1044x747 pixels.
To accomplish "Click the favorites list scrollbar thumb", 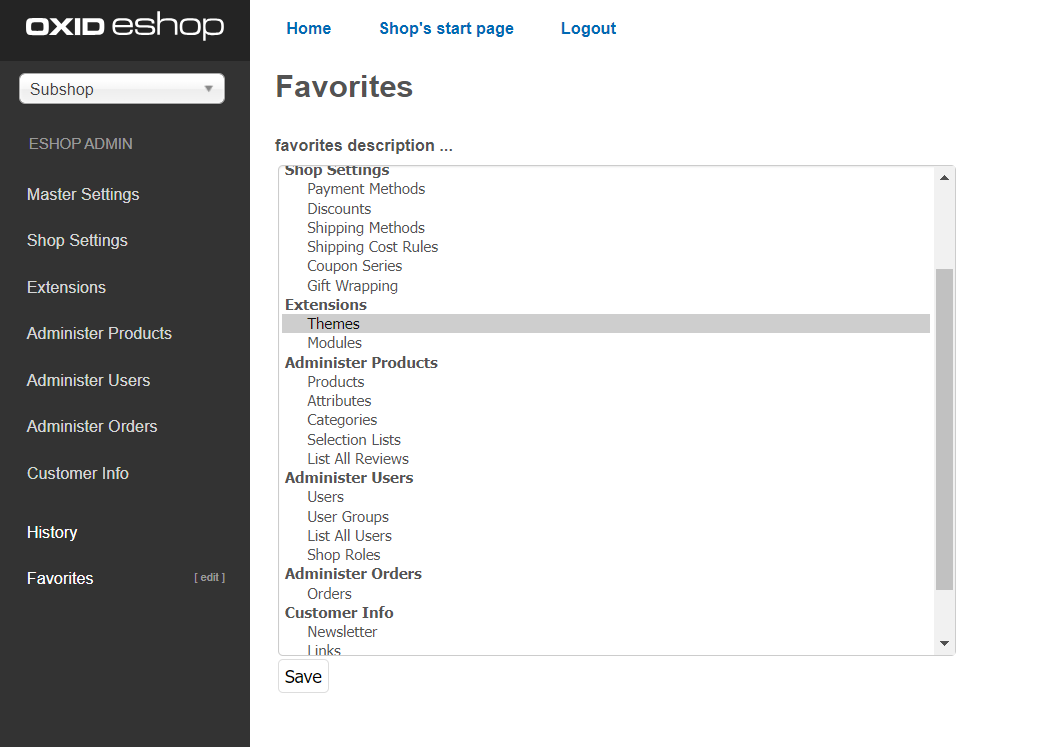I will coord(943,430).
